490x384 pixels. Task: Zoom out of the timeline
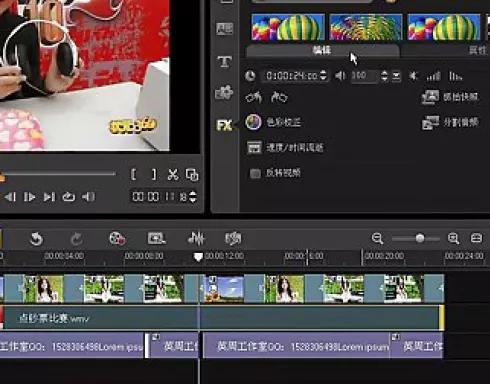click(378, 238)
